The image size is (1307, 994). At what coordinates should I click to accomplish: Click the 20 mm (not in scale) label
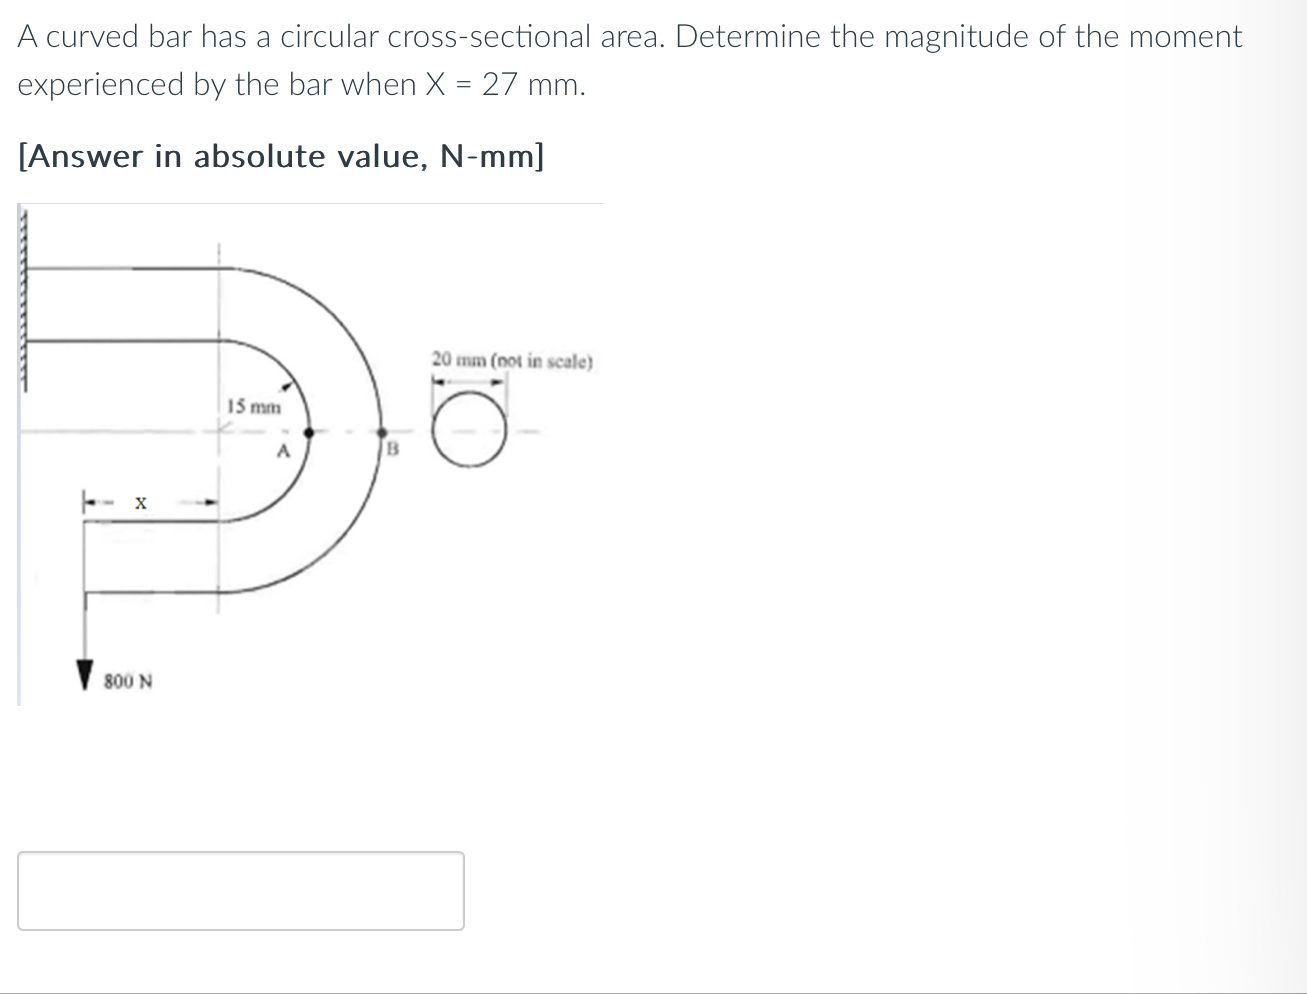[x=512, y=361]
